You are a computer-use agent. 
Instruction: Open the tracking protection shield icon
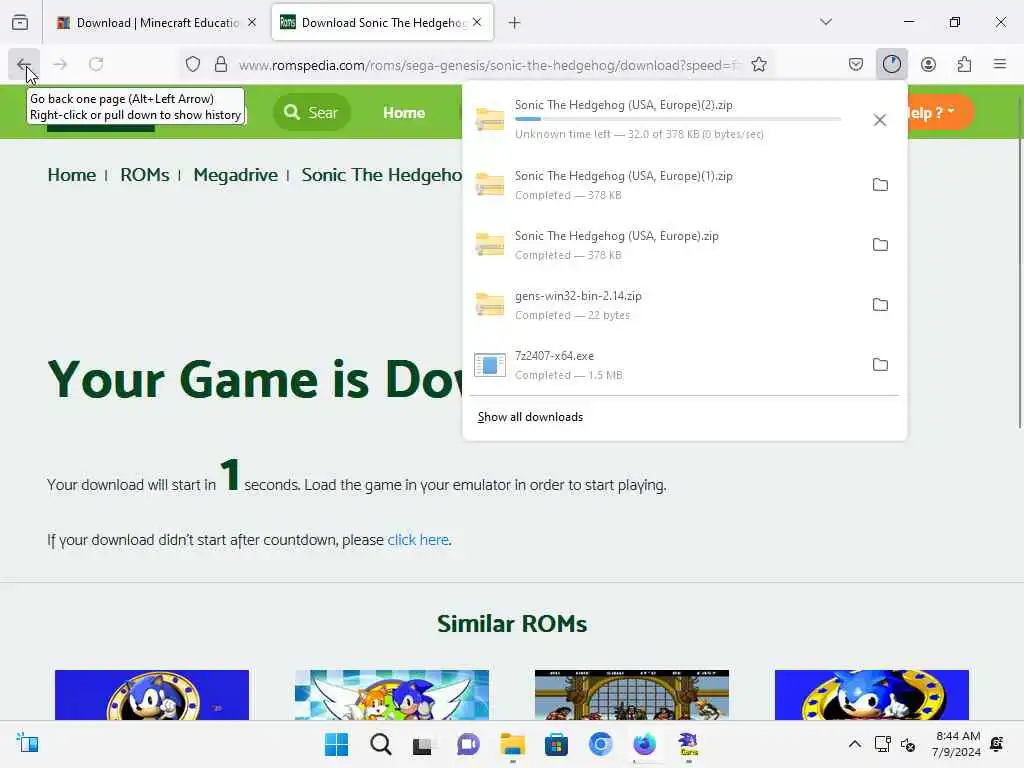coord(193,64)
